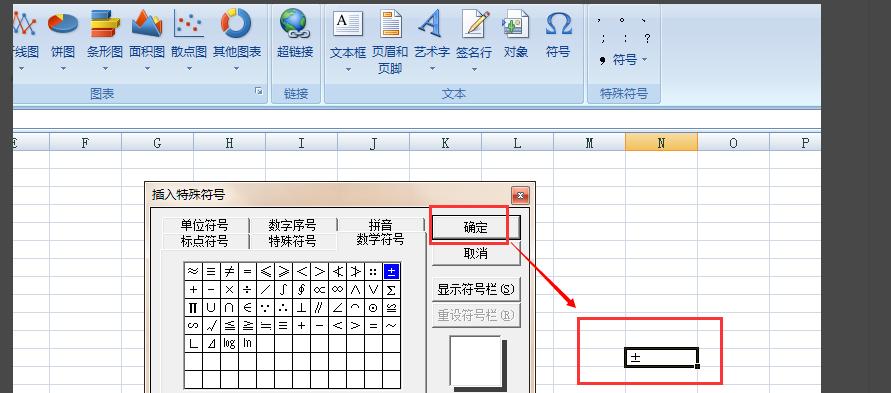Image resolution: width=891 pixels, height=393 pixels.
Task: Click the 显示符号栏(S) button
Action: click(476, 290)
